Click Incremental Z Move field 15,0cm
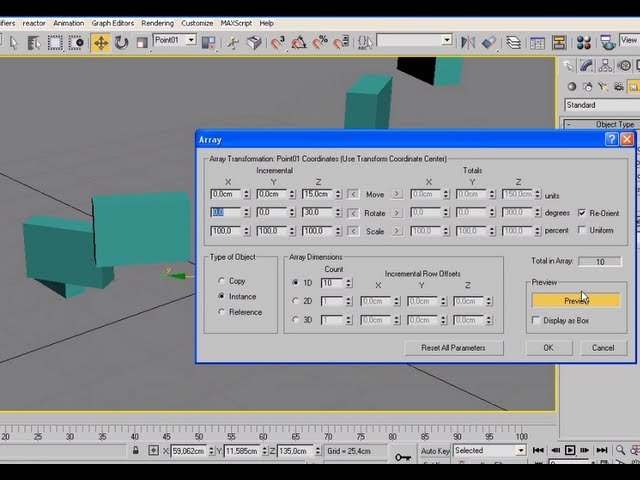 point(318,194)
